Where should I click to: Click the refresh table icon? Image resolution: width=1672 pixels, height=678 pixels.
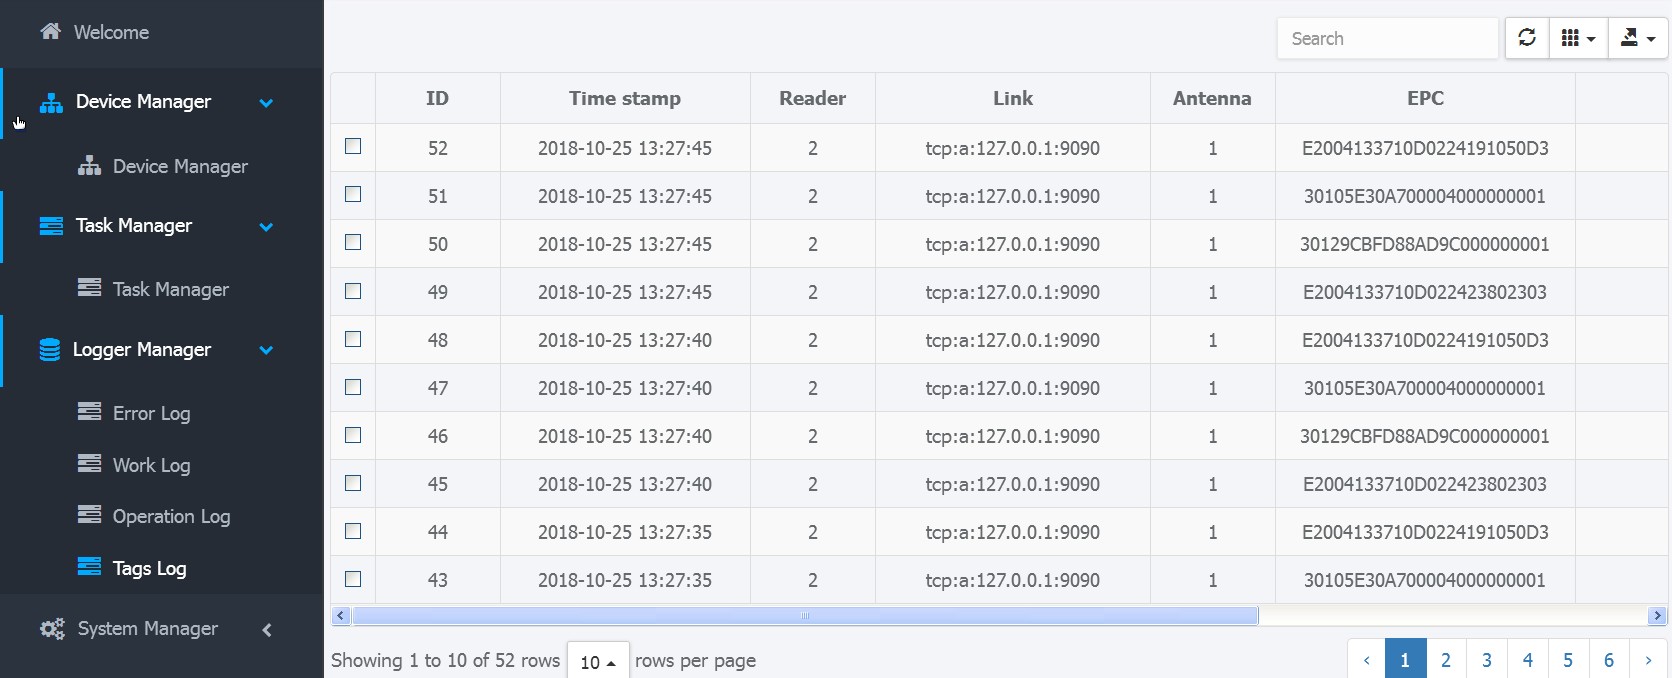(1526, 38)
